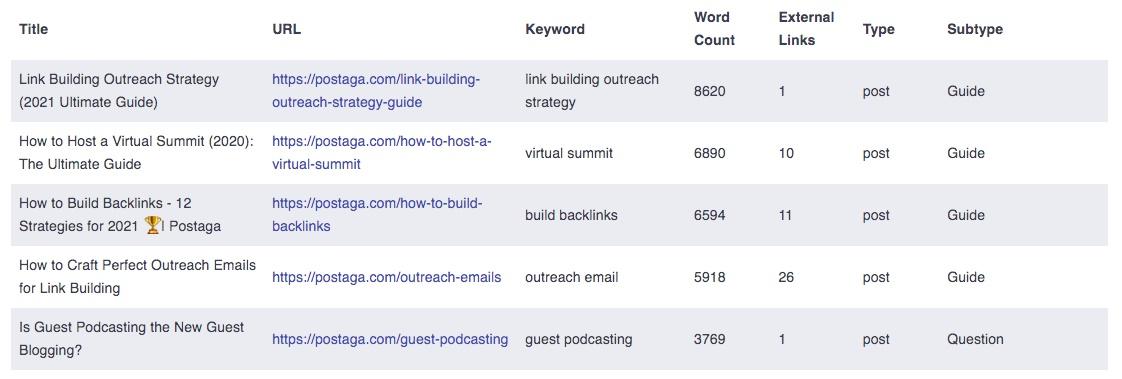Screen dimensions: 1122x379
Task: Sort by the Keyword column header
Action: (x=555, y=29)
